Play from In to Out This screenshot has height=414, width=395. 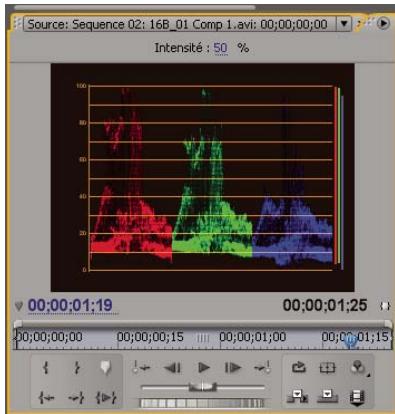coord(106,397)
